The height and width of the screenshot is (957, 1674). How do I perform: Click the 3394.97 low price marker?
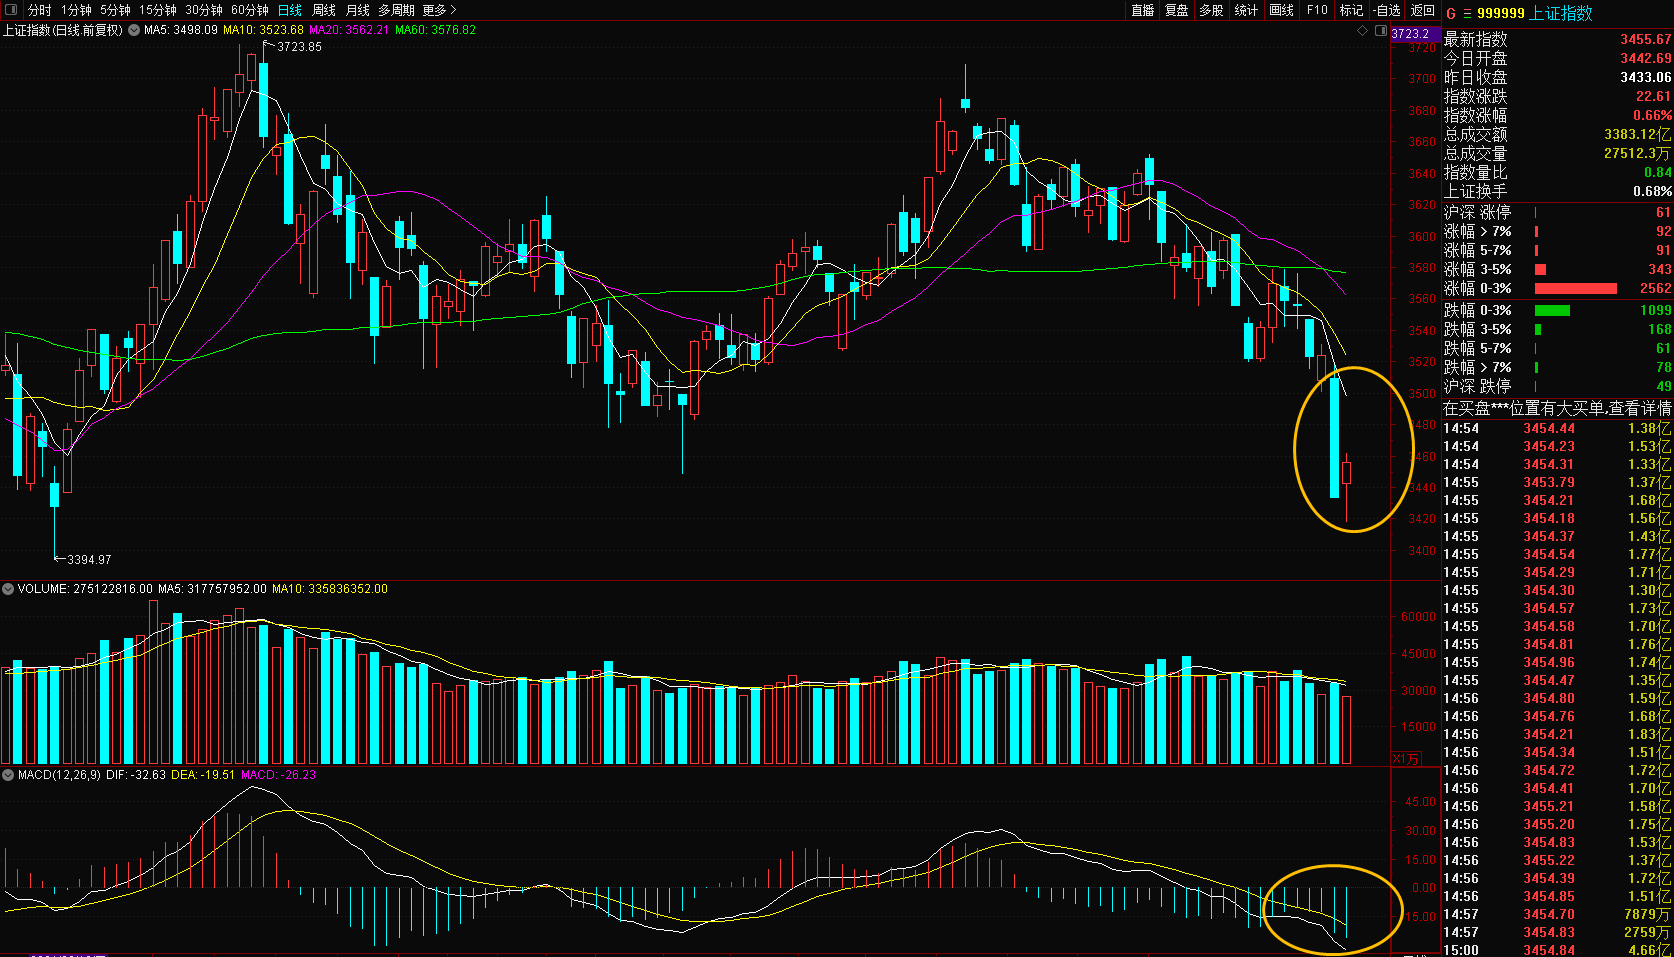pos(89,560)
